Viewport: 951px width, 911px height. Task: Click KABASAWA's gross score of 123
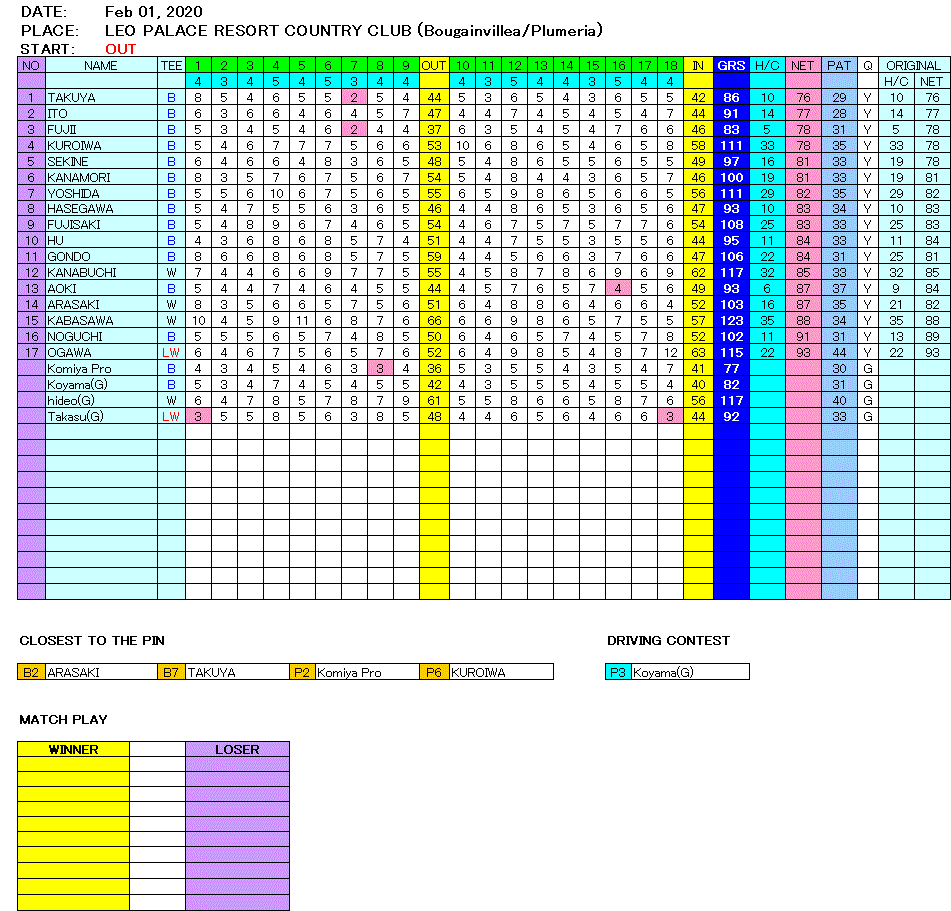(731, 321)
